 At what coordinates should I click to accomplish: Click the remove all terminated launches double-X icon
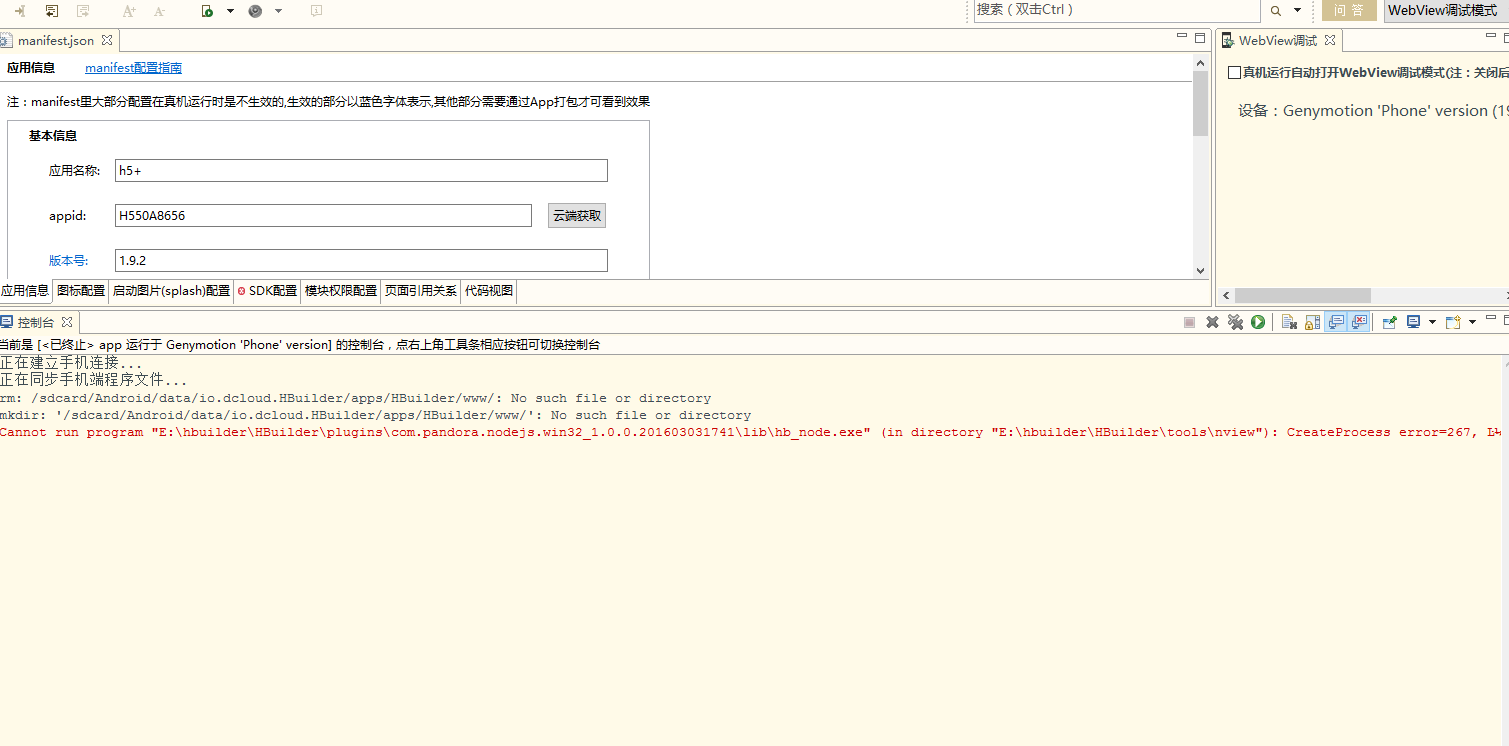click(x=1235, y=322)
